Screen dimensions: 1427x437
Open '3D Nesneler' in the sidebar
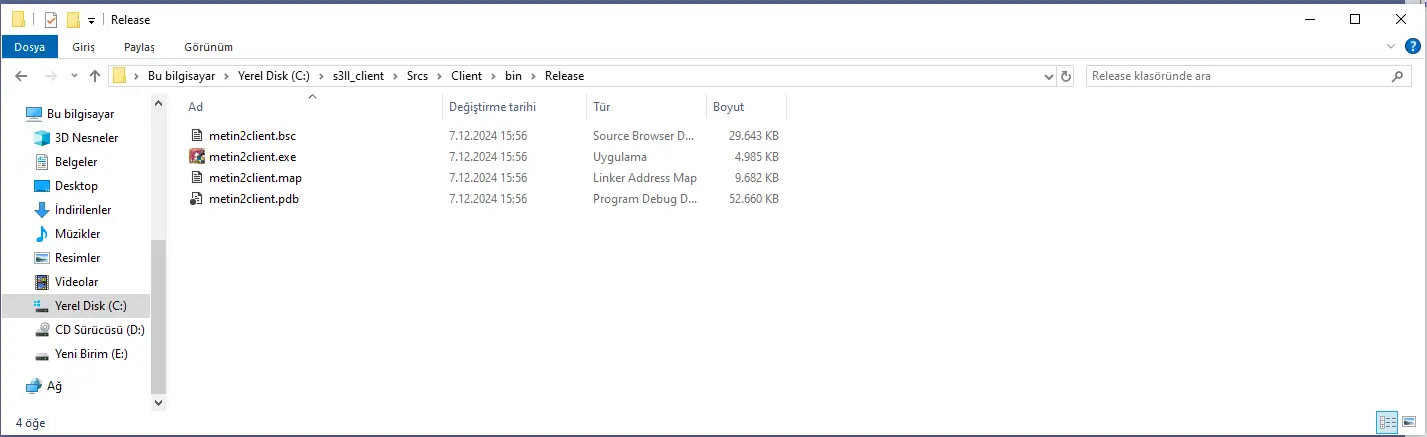pos(86,138)
